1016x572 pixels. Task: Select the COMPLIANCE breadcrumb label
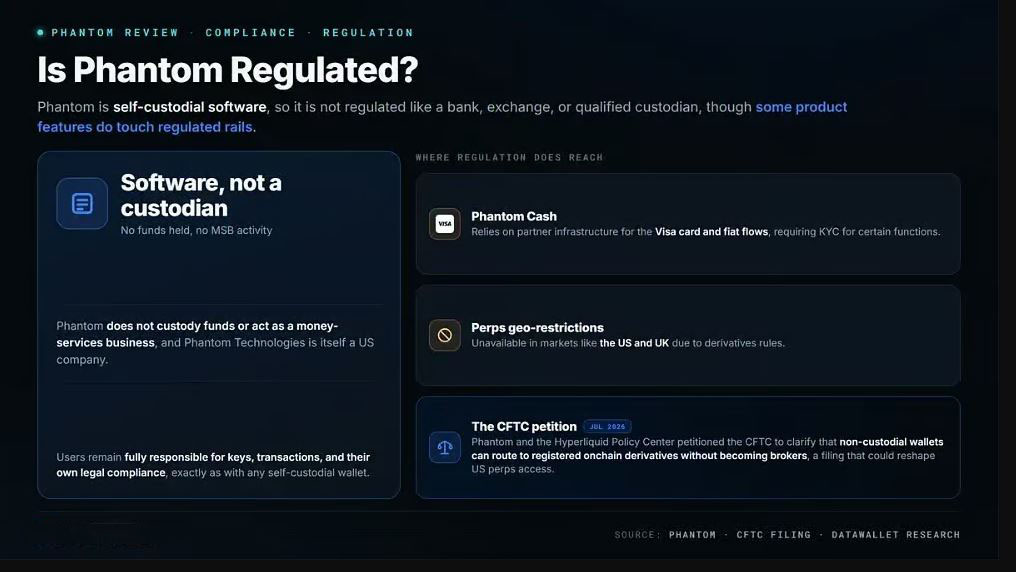(251, 32)
